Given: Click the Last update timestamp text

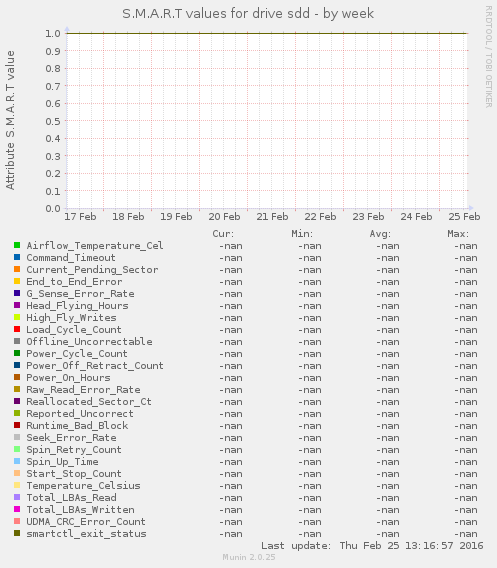Looking at the screenshot, I should tap(372, 546).
